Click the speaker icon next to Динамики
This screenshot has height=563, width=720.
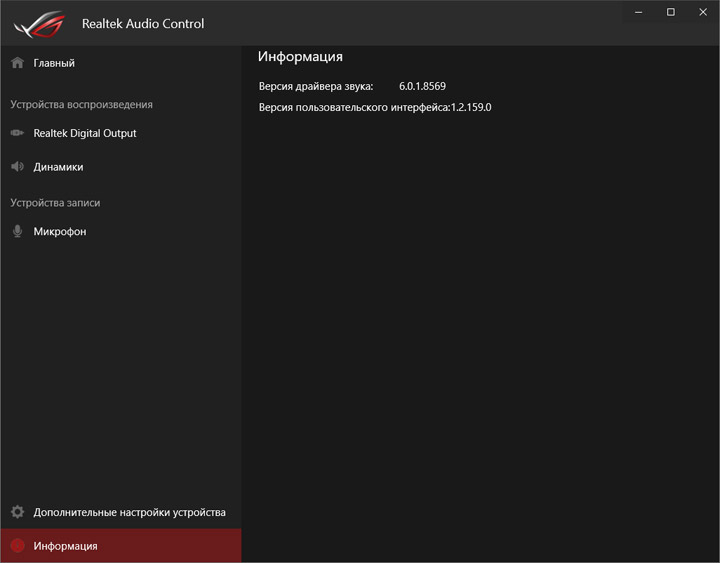[x=17, y=167]
